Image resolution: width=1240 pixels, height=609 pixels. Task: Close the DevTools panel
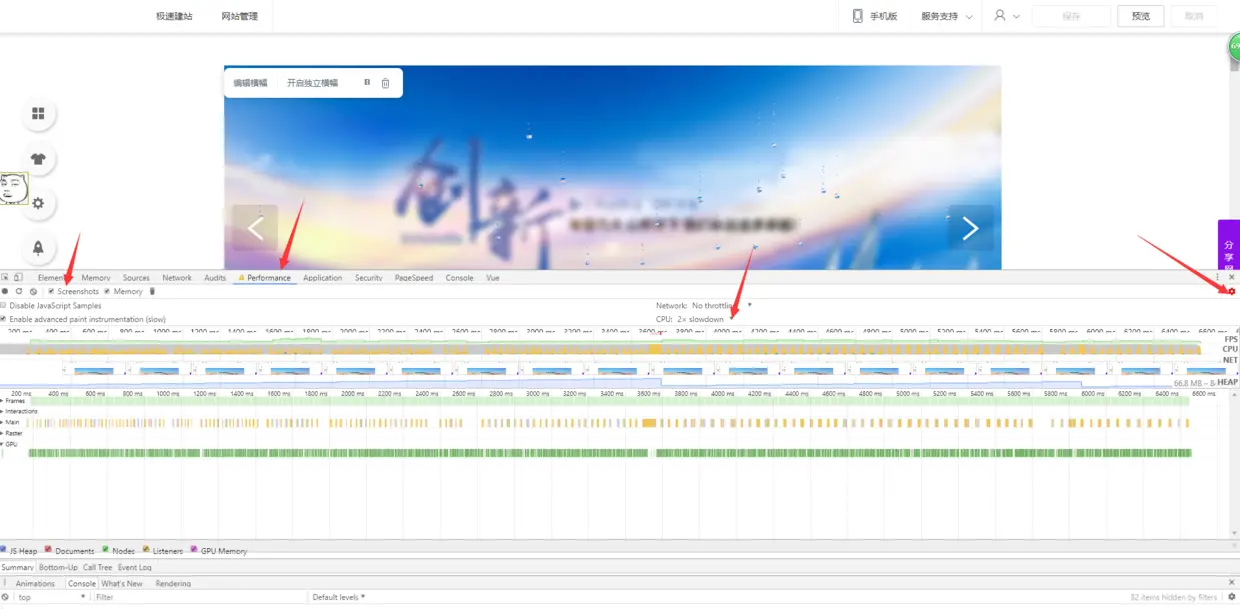pos(1231,277)
